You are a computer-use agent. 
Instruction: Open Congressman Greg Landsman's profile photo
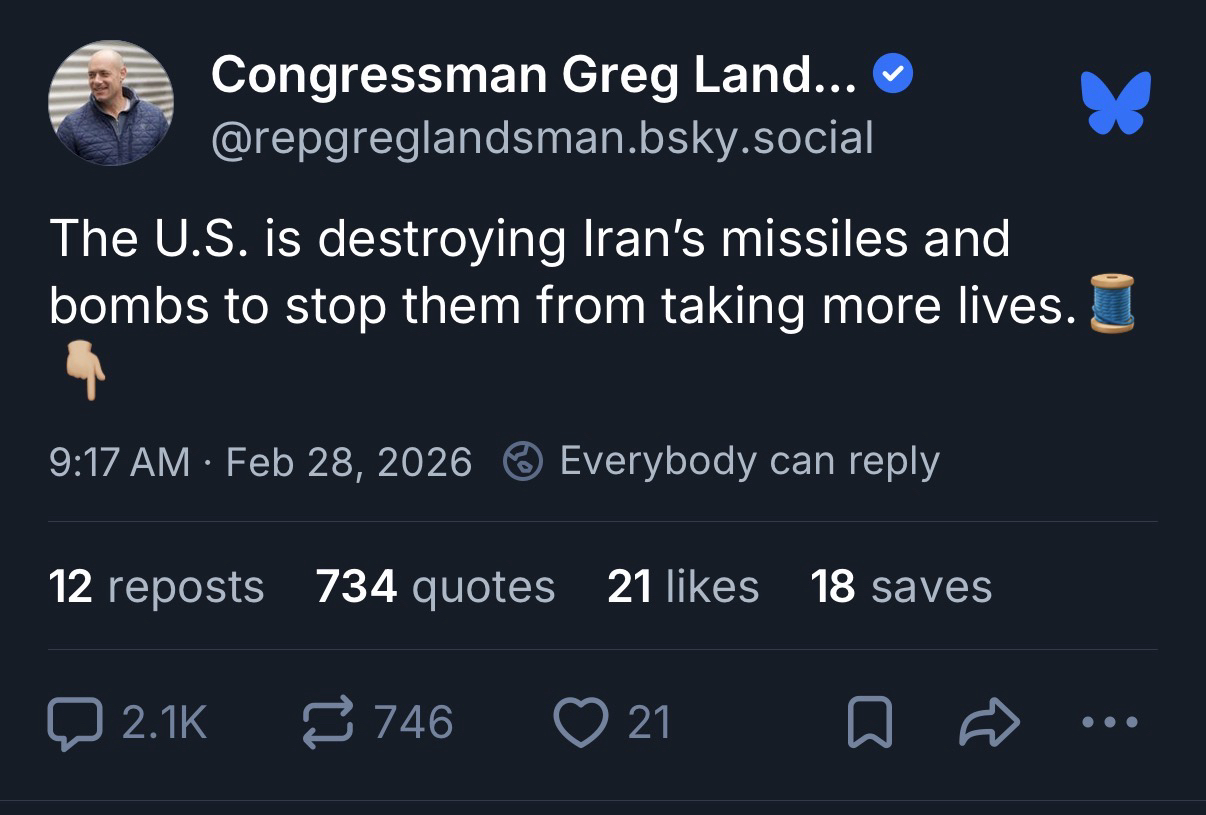(x=110, y=103)
